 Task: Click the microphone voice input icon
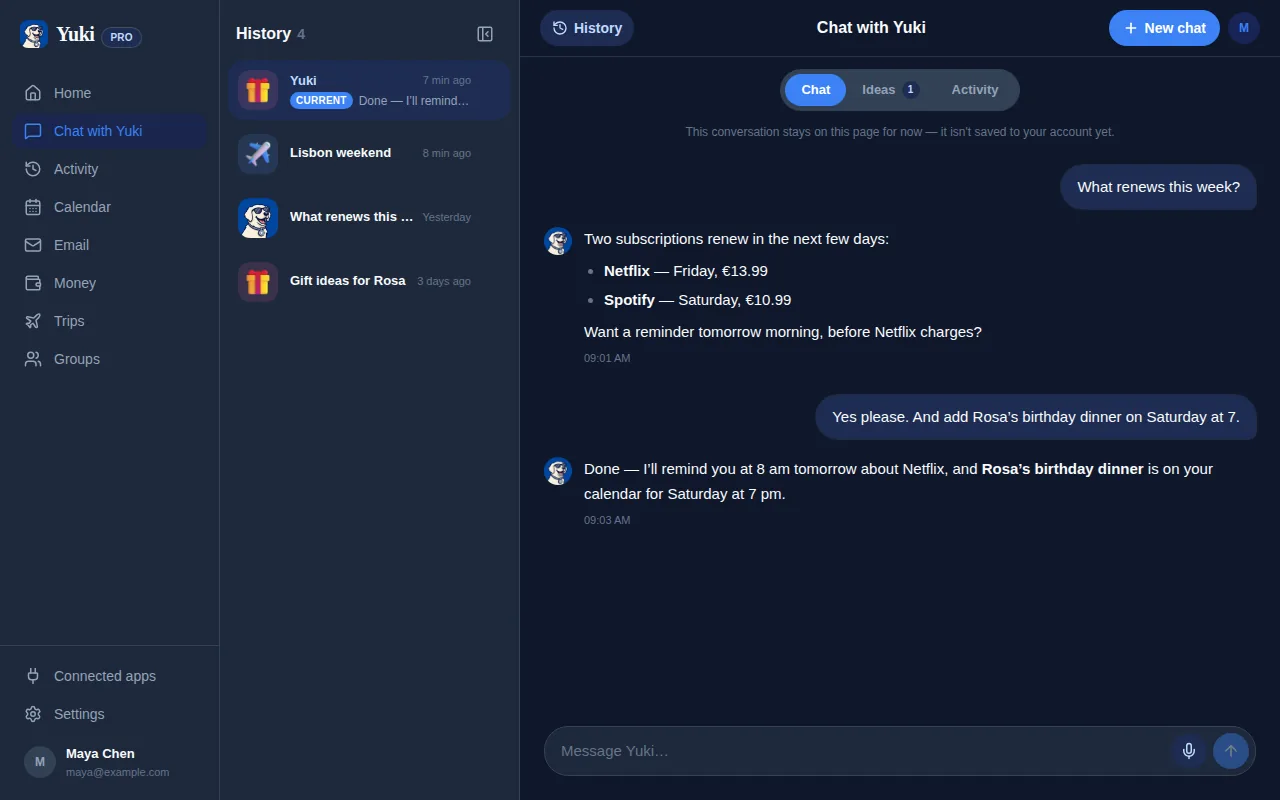[1189, 751]
